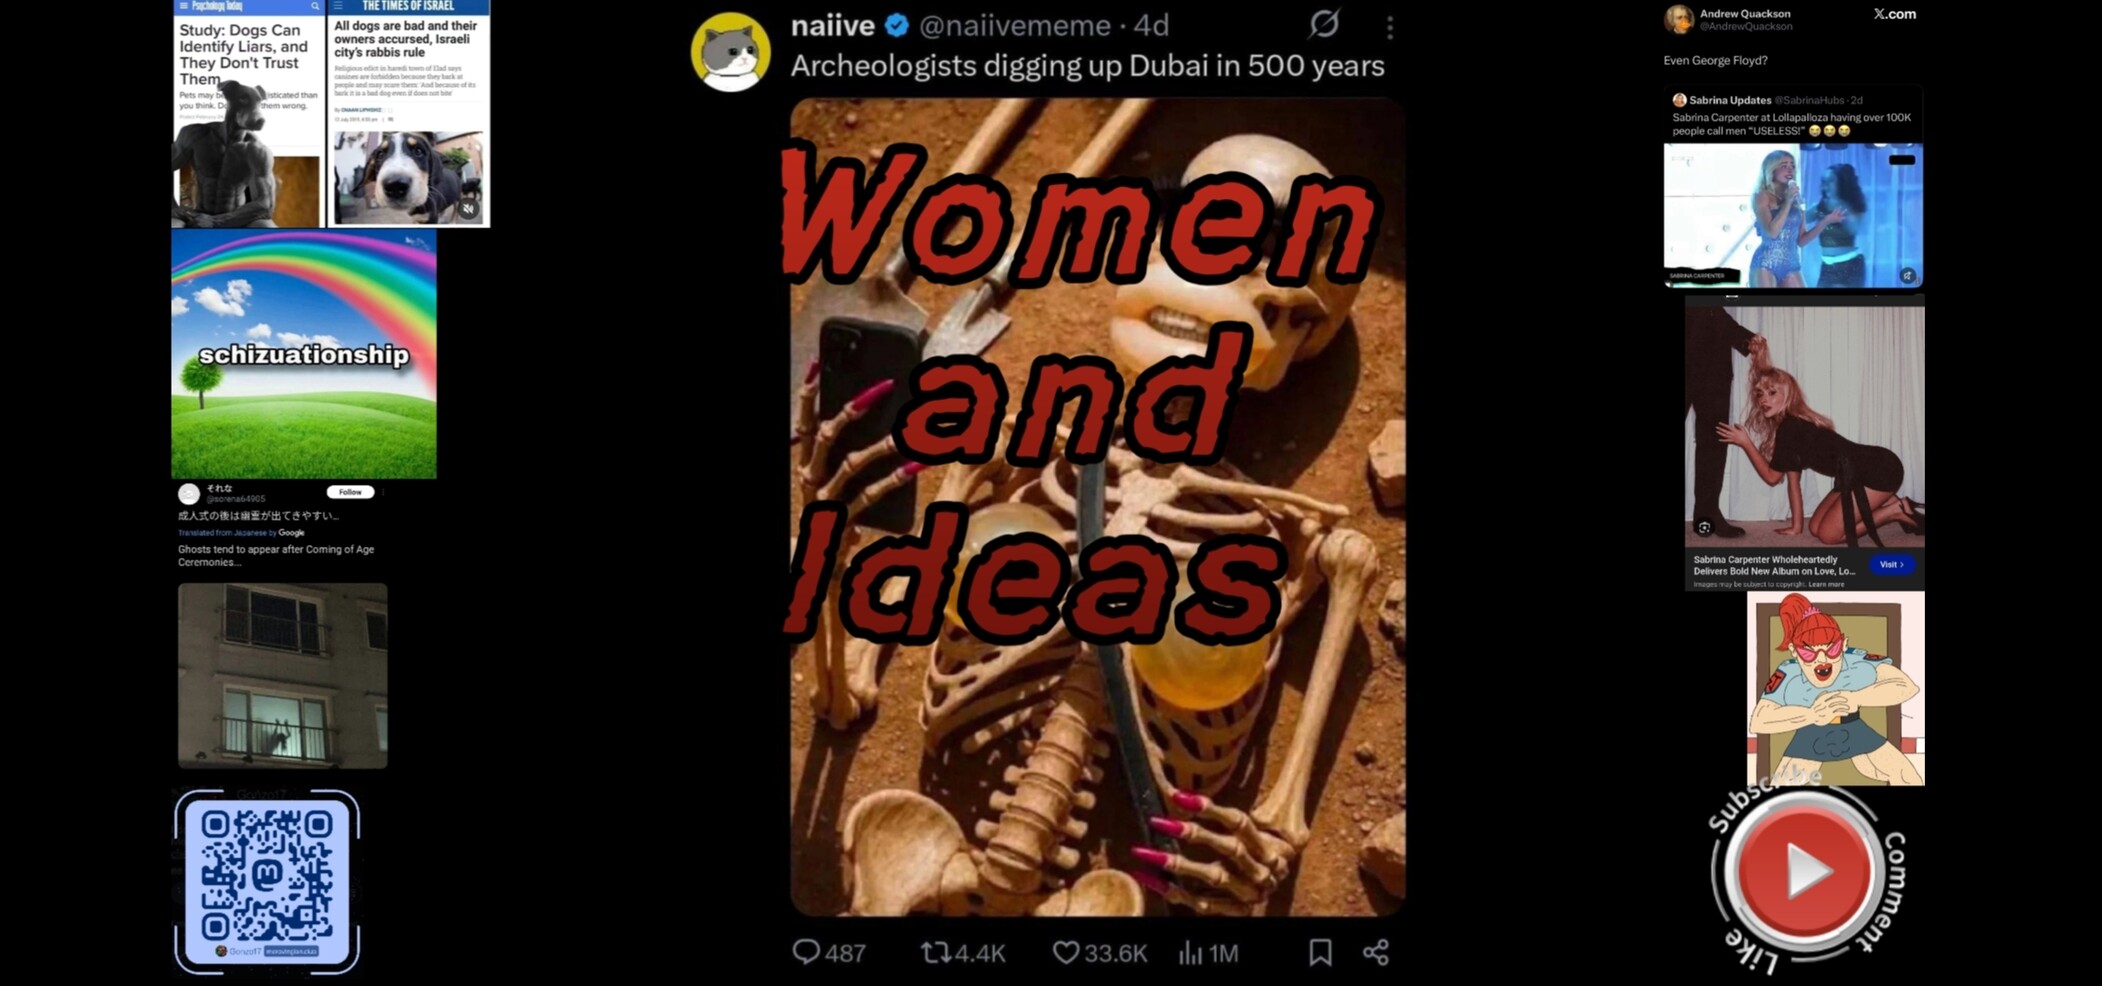Open the schizuationship rainbow image
The height and width of the screenshot is (986, 2102).
304,354
